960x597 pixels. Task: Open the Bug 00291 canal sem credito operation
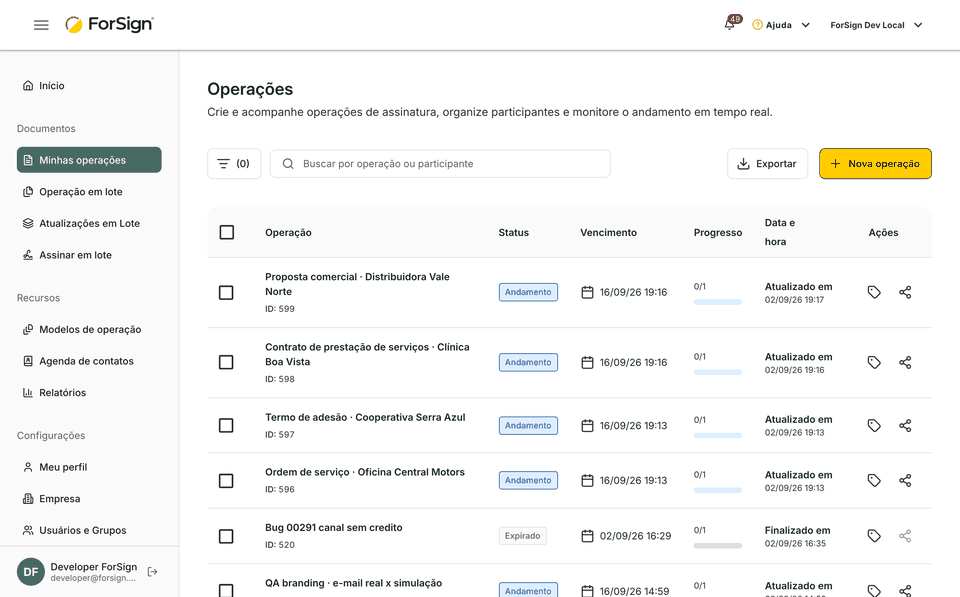[334, 527]
